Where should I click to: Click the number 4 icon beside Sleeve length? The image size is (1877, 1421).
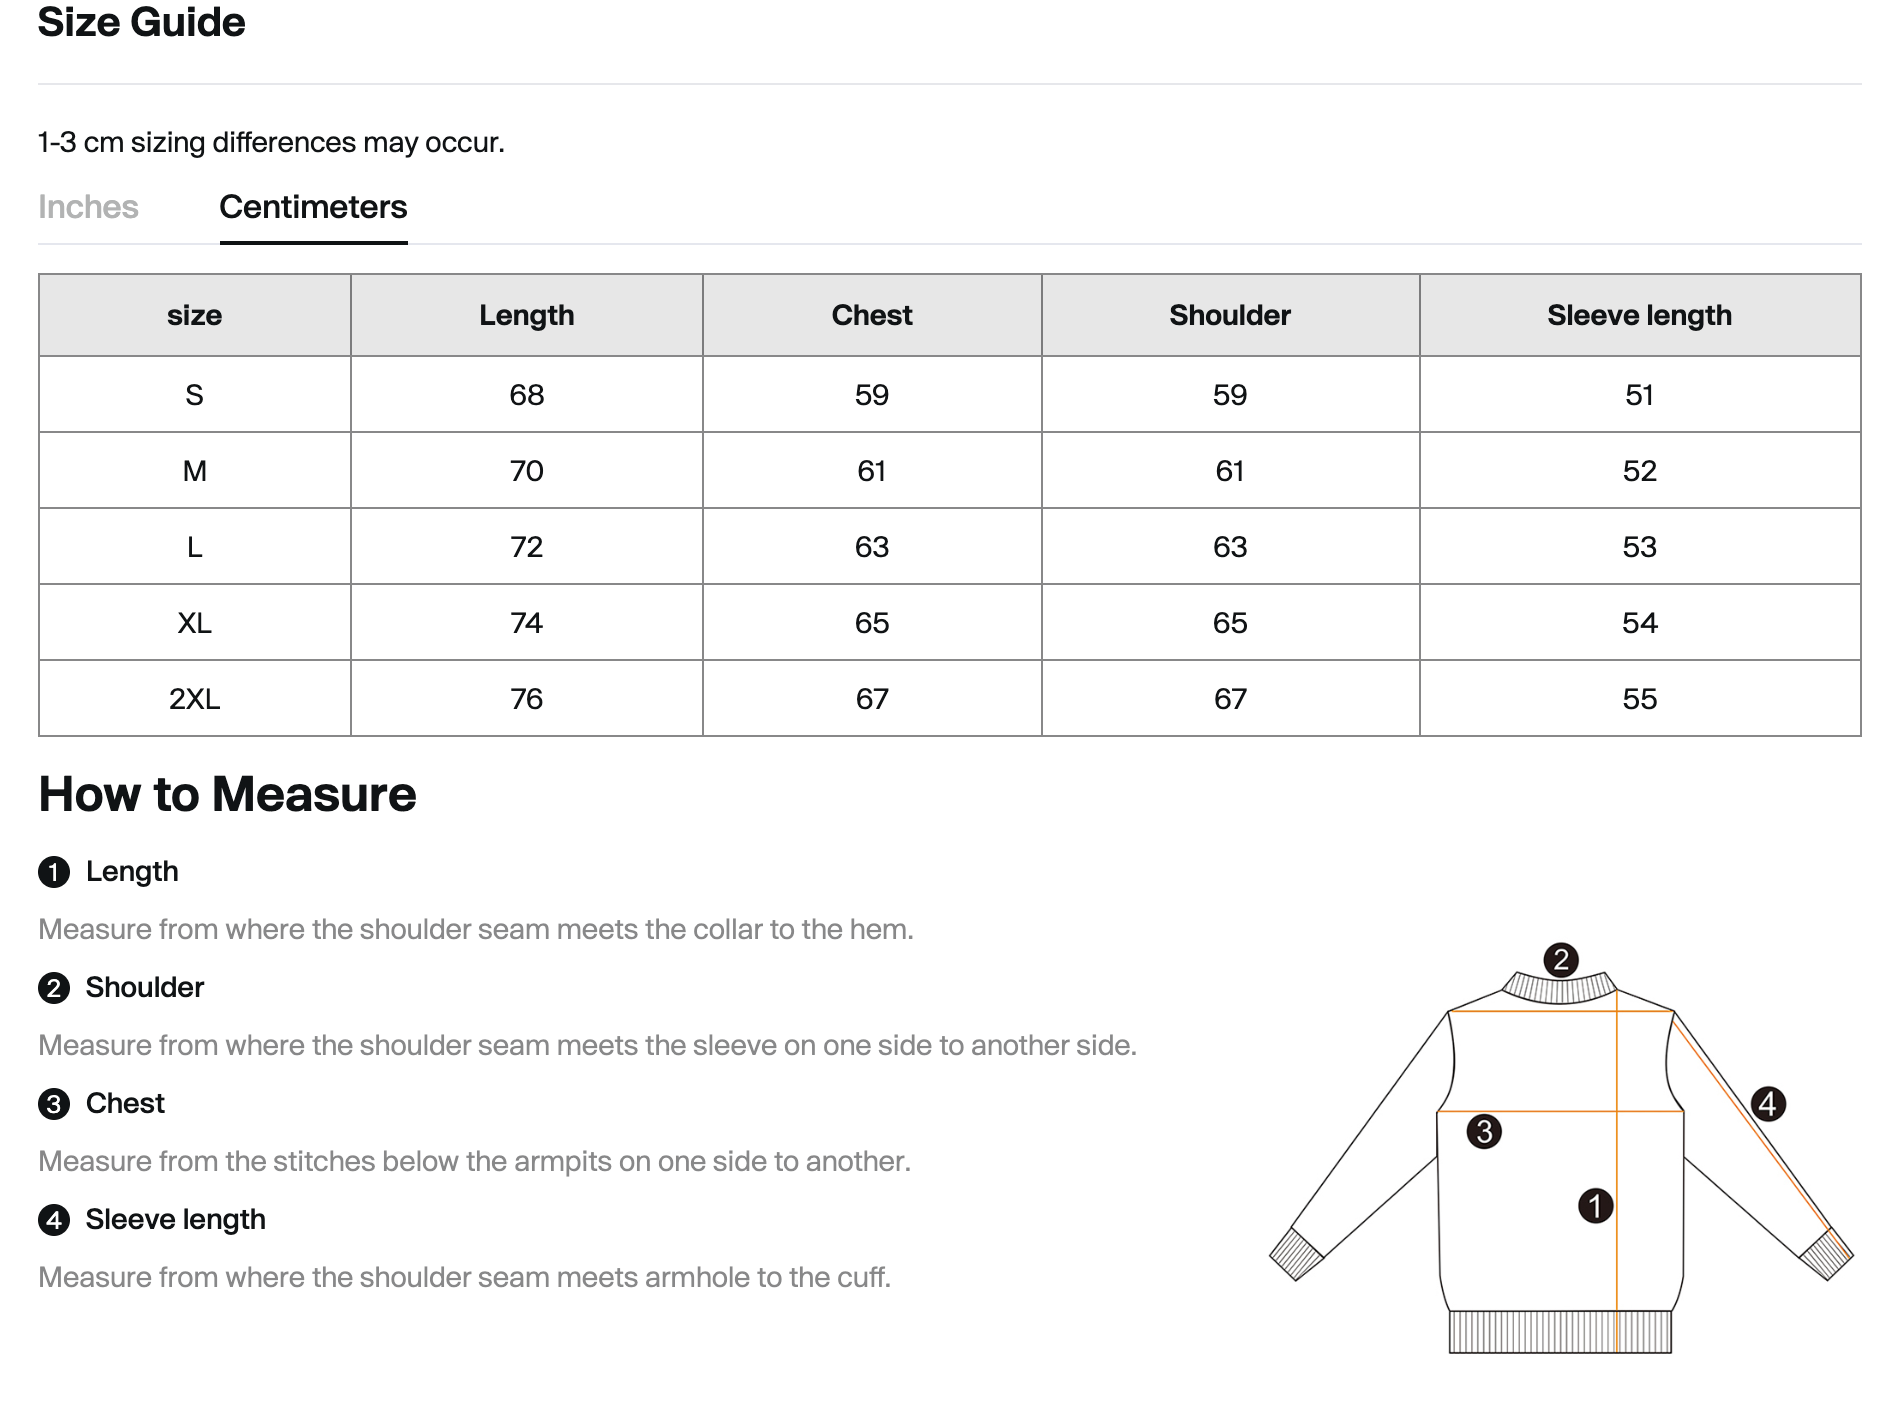coord(54,1220)
